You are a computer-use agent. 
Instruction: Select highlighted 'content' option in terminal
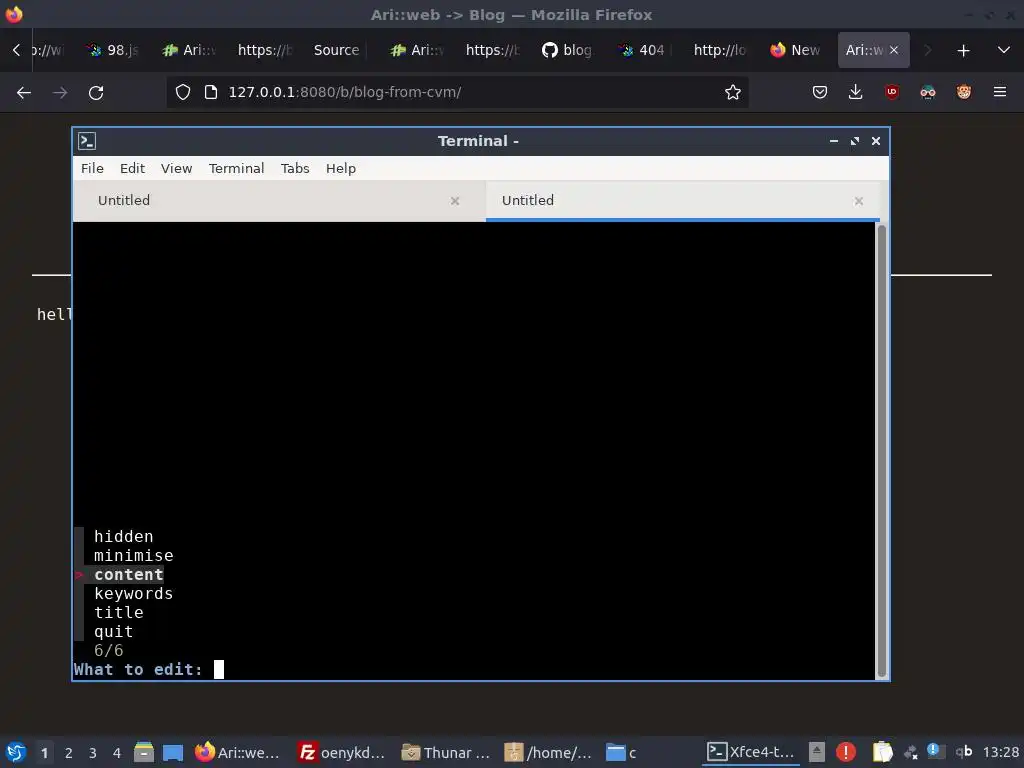(129, 575)
